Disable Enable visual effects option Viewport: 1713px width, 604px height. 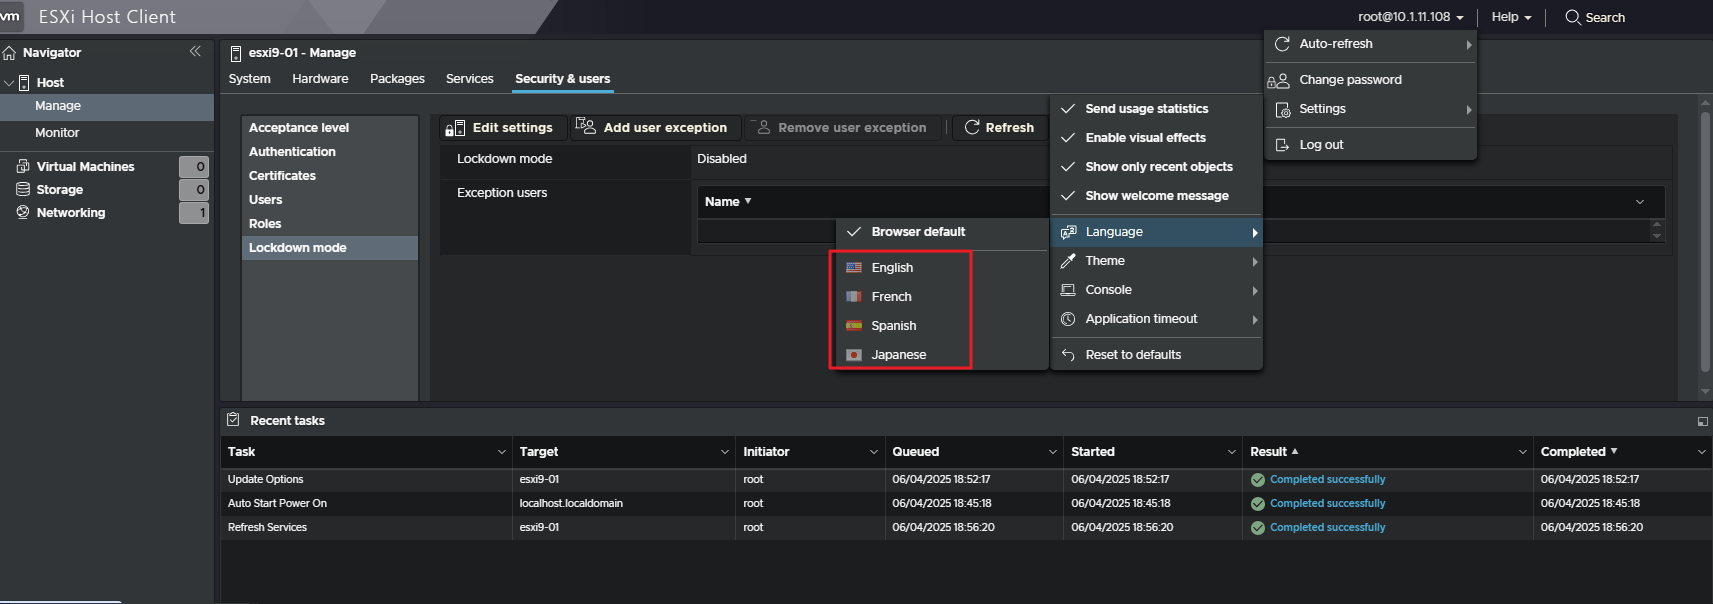point(1145,138)
